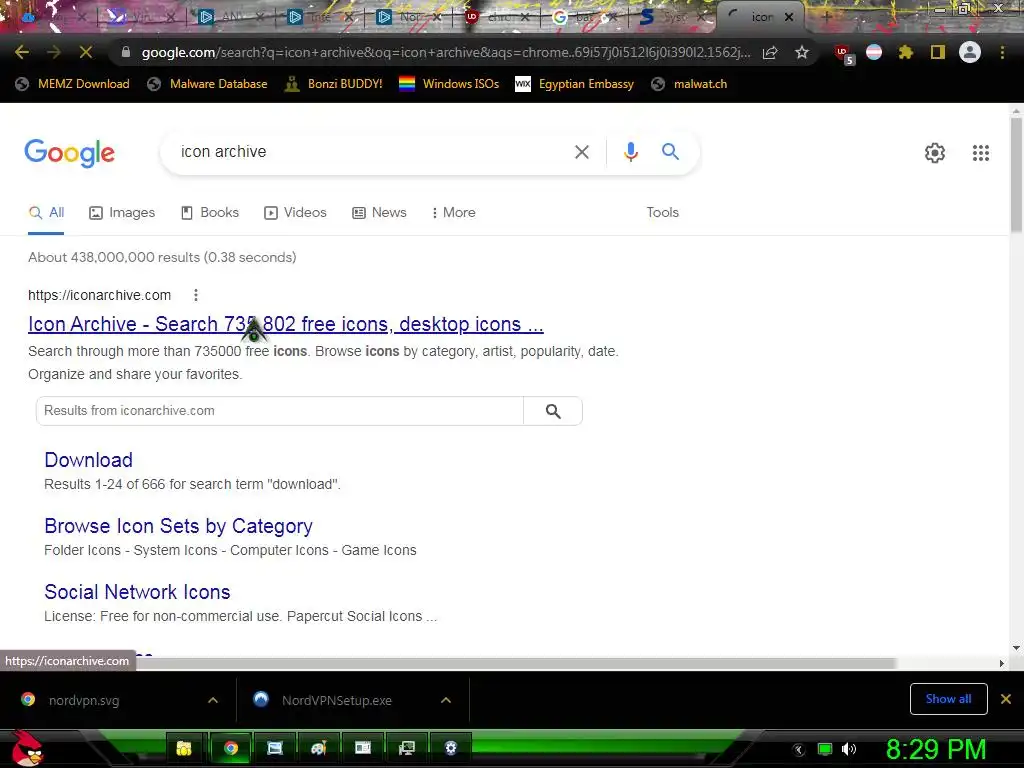Open the Angry Birds start button
The image size is (1024, 768).
click(x=26, y=748)
